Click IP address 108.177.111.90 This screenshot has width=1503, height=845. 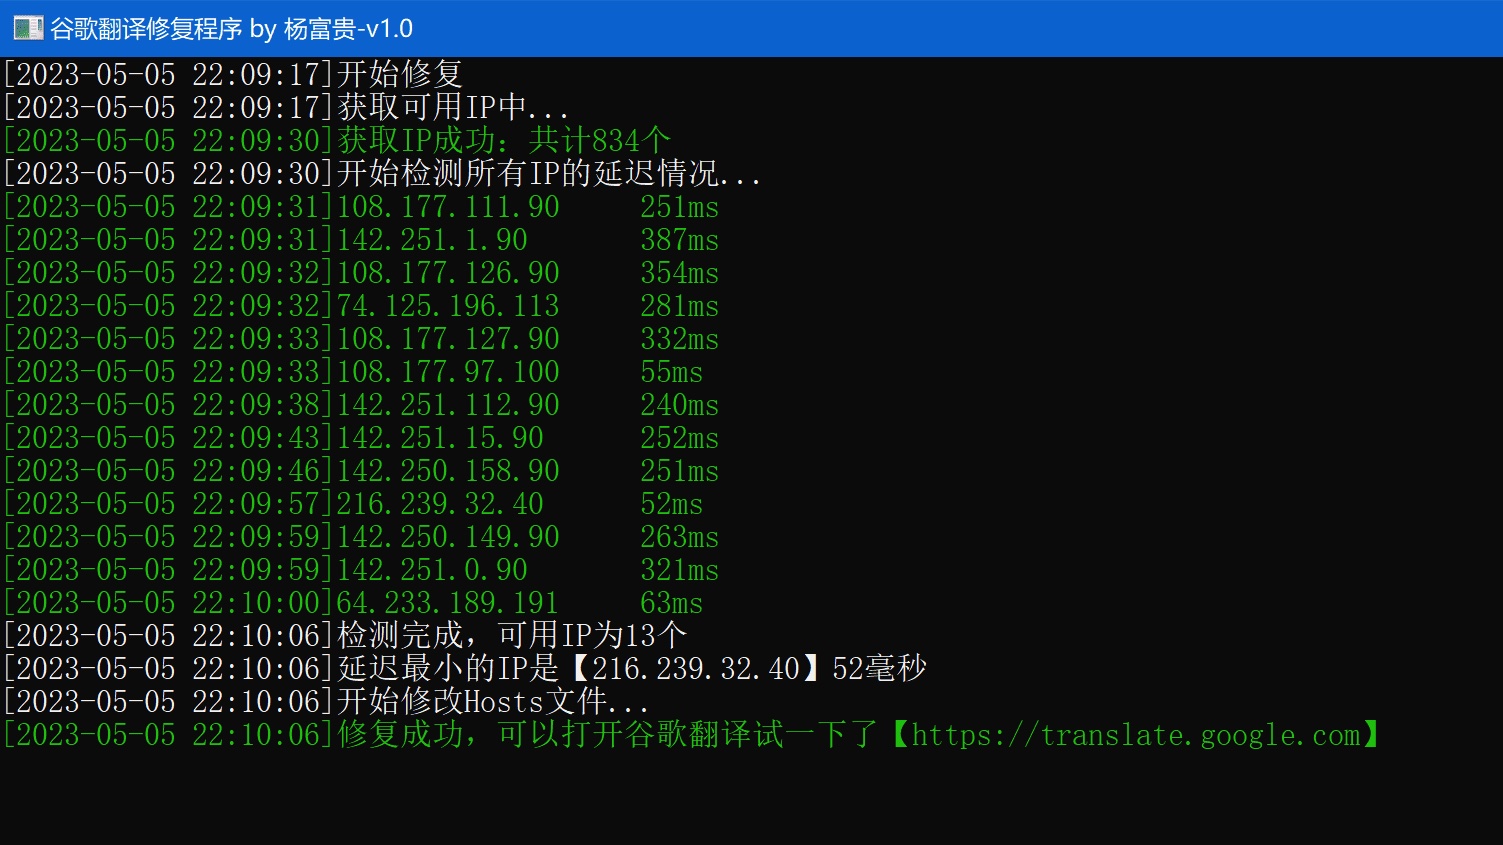coord(448,207)
